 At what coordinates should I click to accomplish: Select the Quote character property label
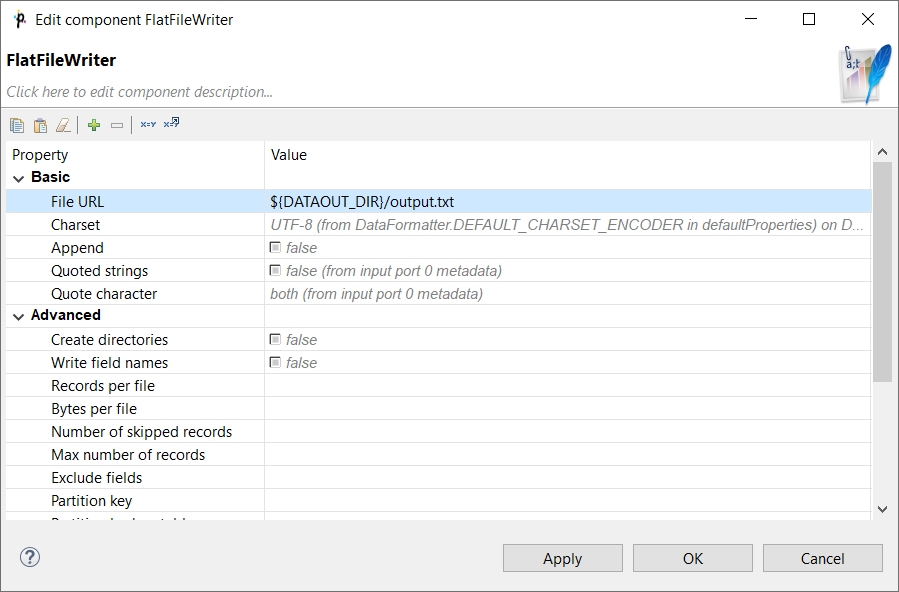coord(104,293)
